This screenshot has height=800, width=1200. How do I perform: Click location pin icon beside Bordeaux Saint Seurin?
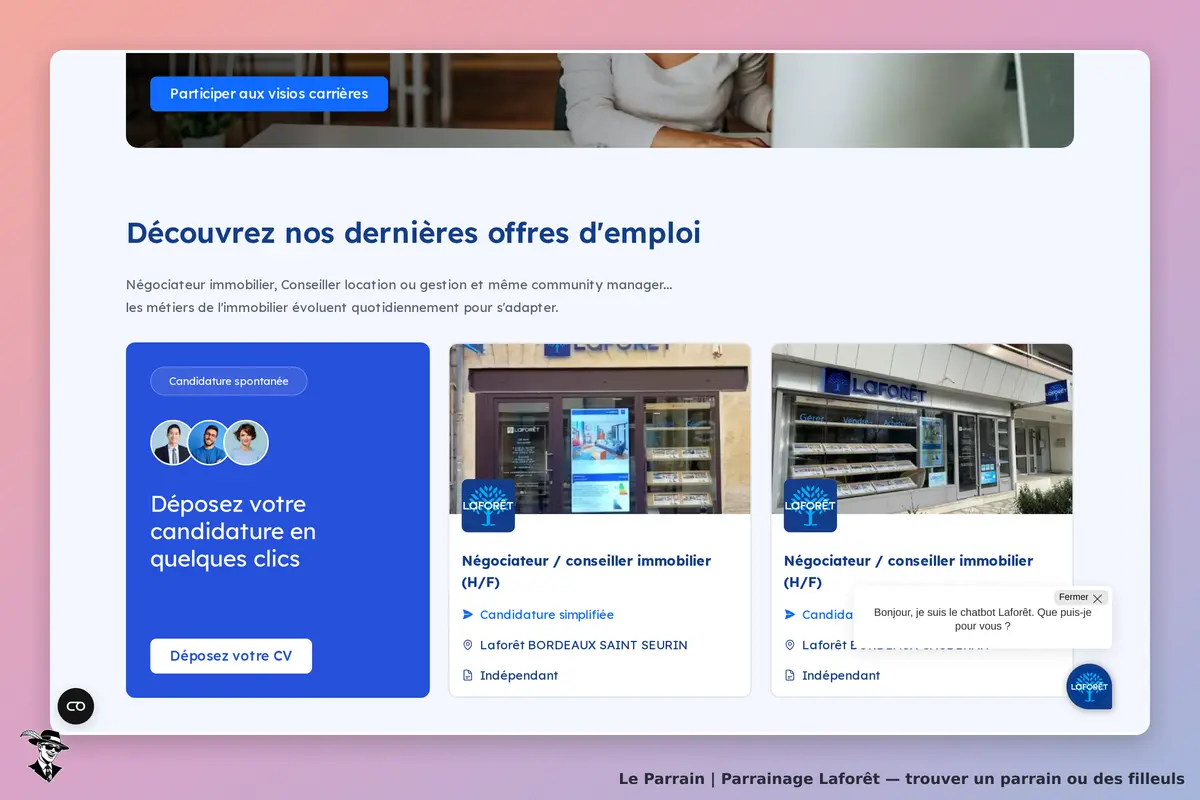click(468, 645)
